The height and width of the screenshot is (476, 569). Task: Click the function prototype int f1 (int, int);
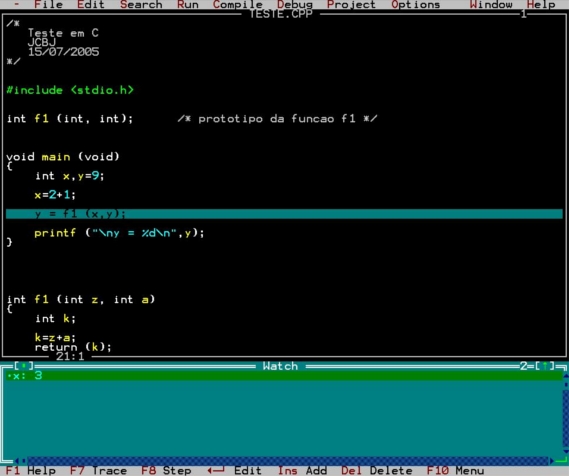pos(70,119)
